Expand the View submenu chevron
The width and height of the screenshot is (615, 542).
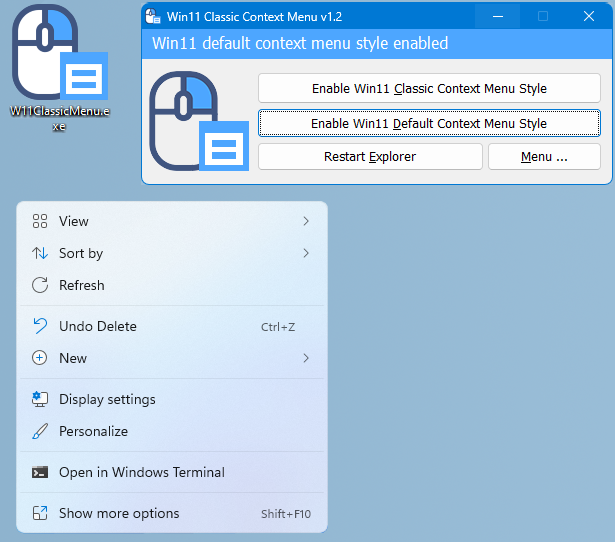click(x=306, y=221)
